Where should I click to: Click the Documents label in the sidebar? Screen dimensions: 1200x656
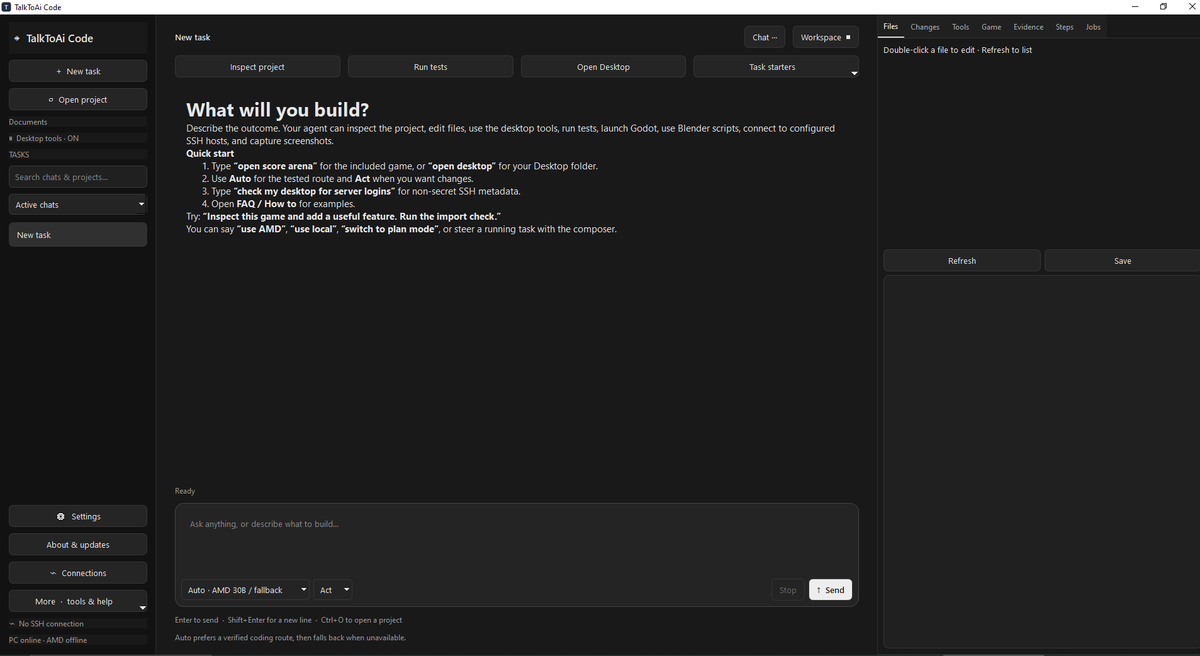pos(28,122)
